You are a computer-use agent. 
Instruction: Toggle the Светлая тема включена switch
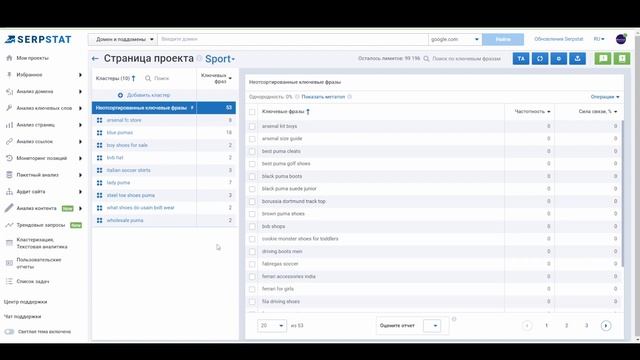(x=9, y=331)
